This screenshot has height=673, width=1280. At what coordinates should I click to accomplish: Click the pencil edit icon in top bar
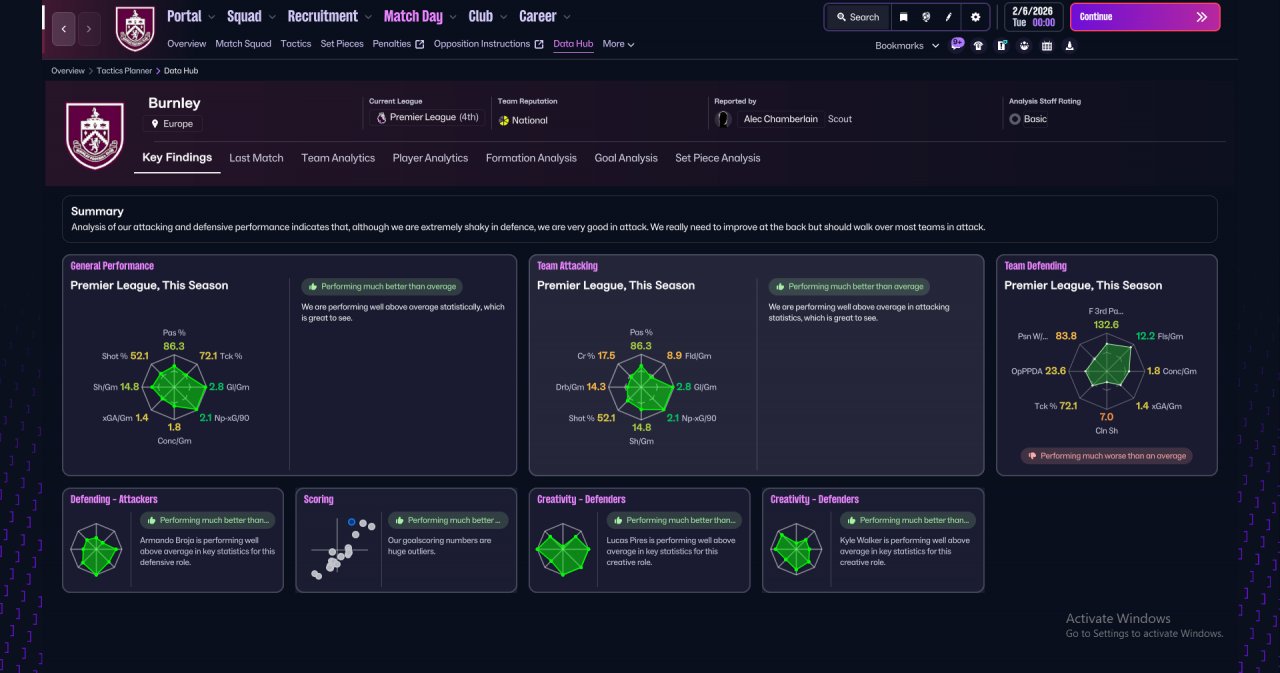pyautogui.click(x=949, y=17)
